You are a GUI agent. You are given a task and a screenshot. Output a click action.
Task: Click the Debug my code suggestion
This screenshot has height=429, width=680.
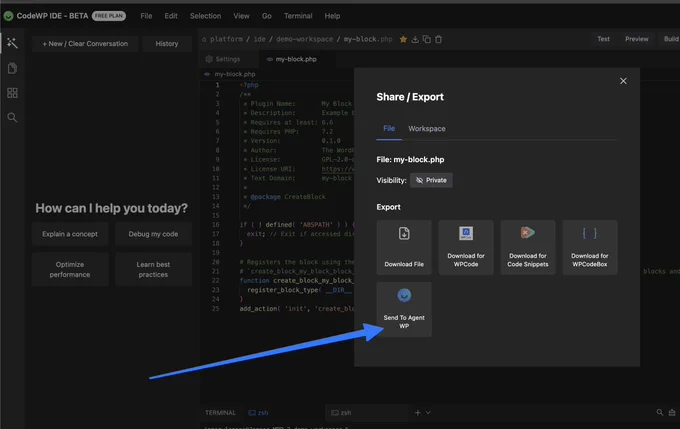(153, 234)
